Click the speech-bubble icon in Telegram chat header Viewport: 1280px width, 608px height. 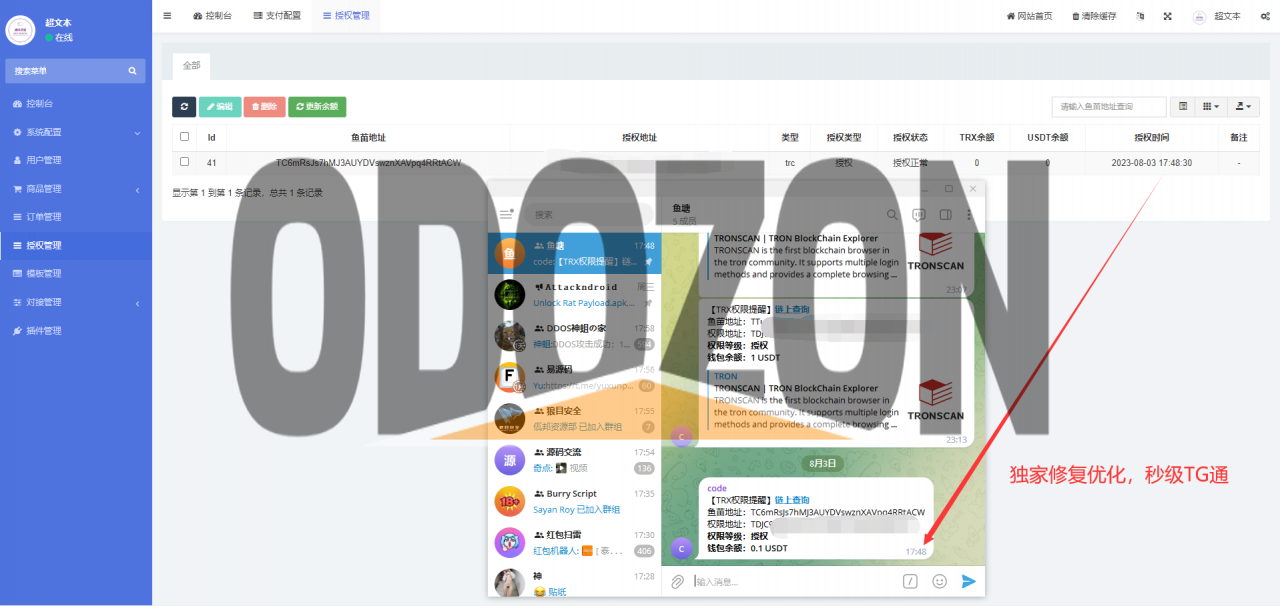(x=918, y=214)
